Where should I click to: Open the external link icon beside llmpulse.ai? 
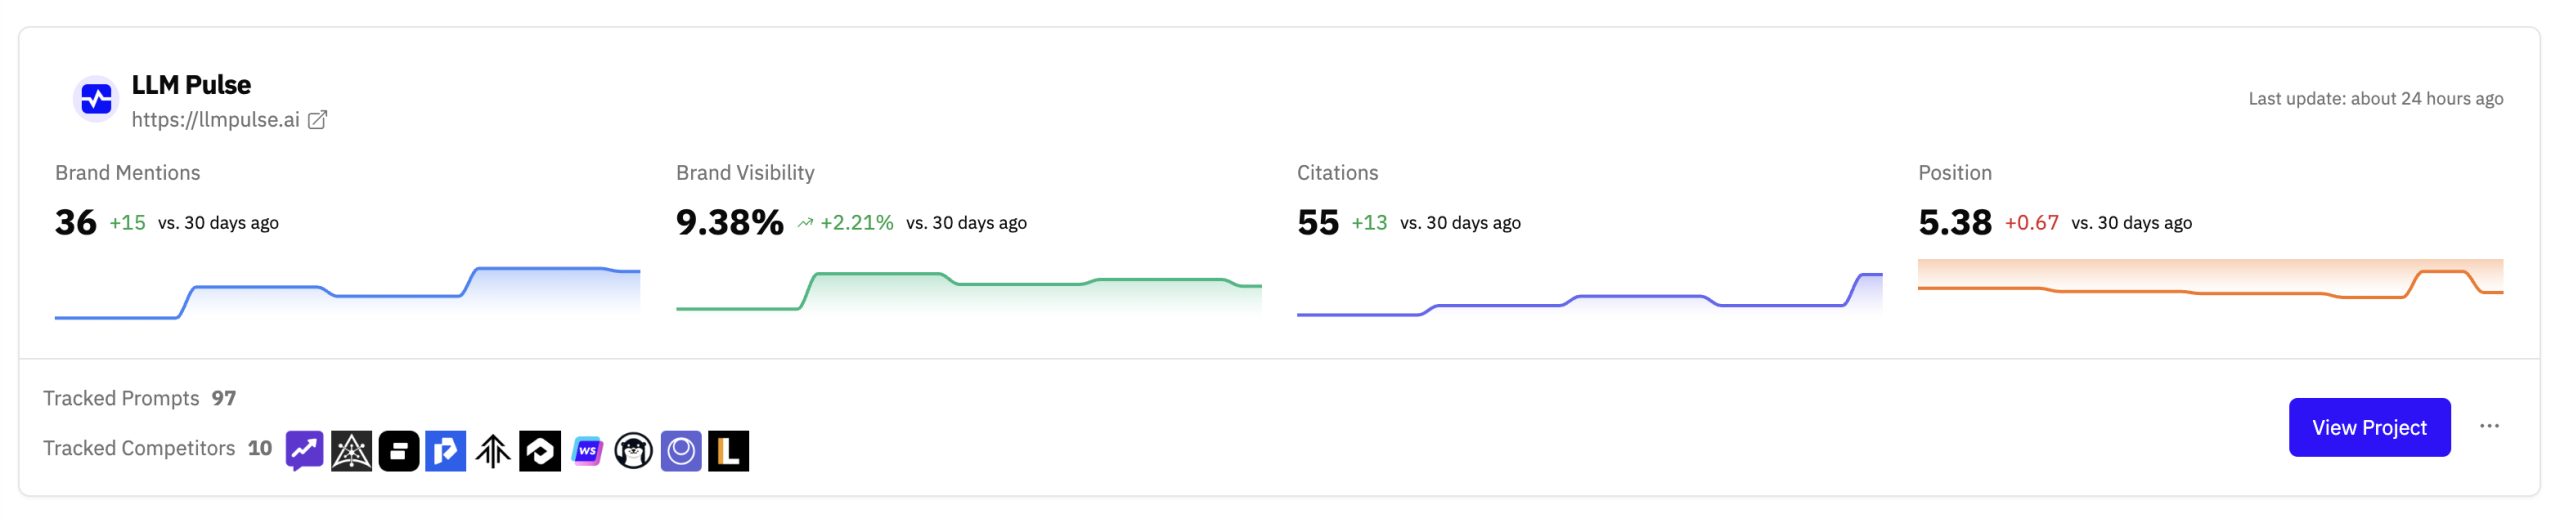(x=317, y=120)
